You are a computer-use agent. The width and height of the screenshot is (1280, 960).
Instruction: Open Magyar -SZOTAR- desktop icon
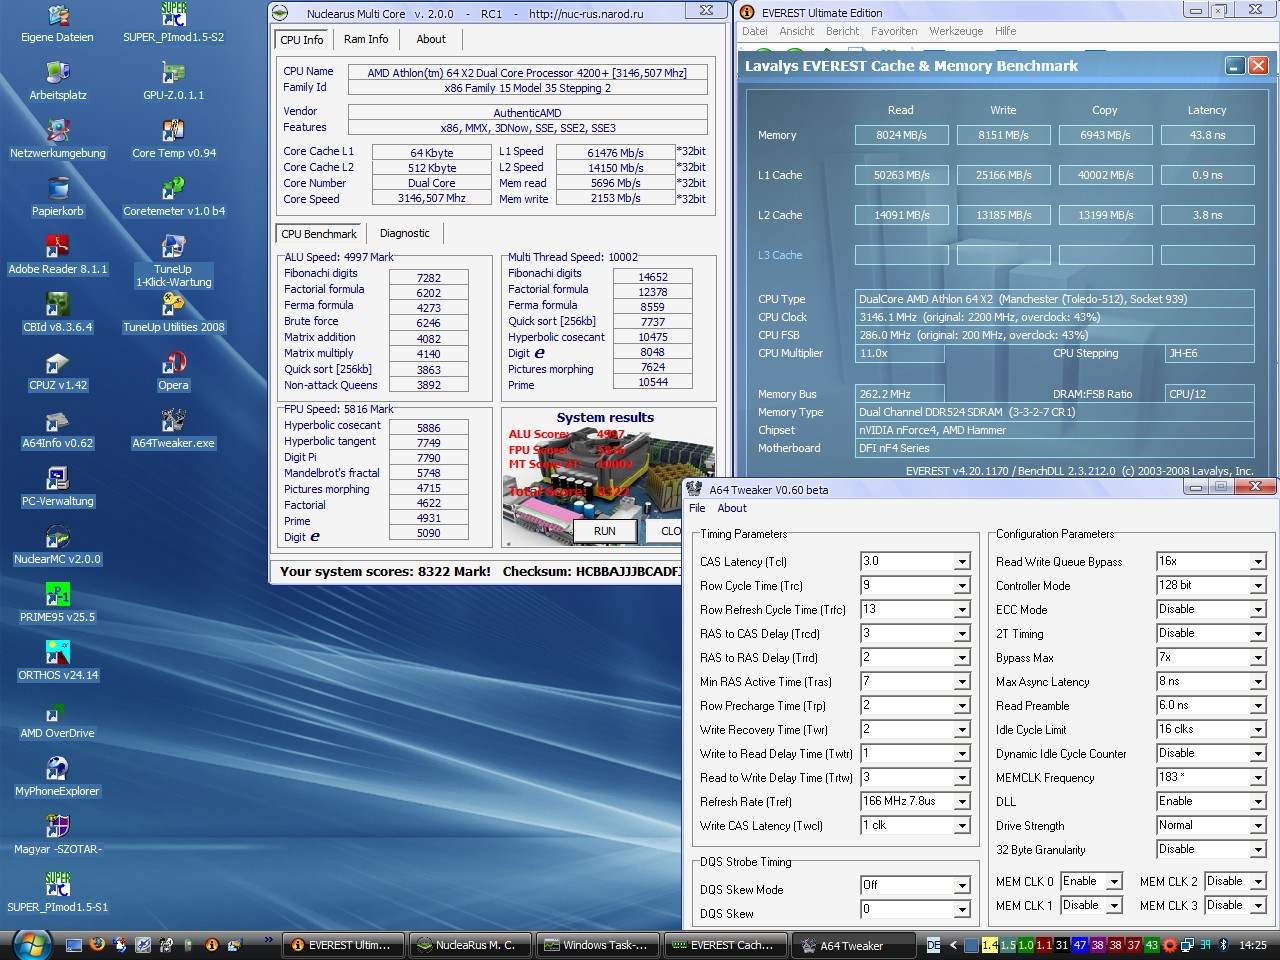coord(57,836)
